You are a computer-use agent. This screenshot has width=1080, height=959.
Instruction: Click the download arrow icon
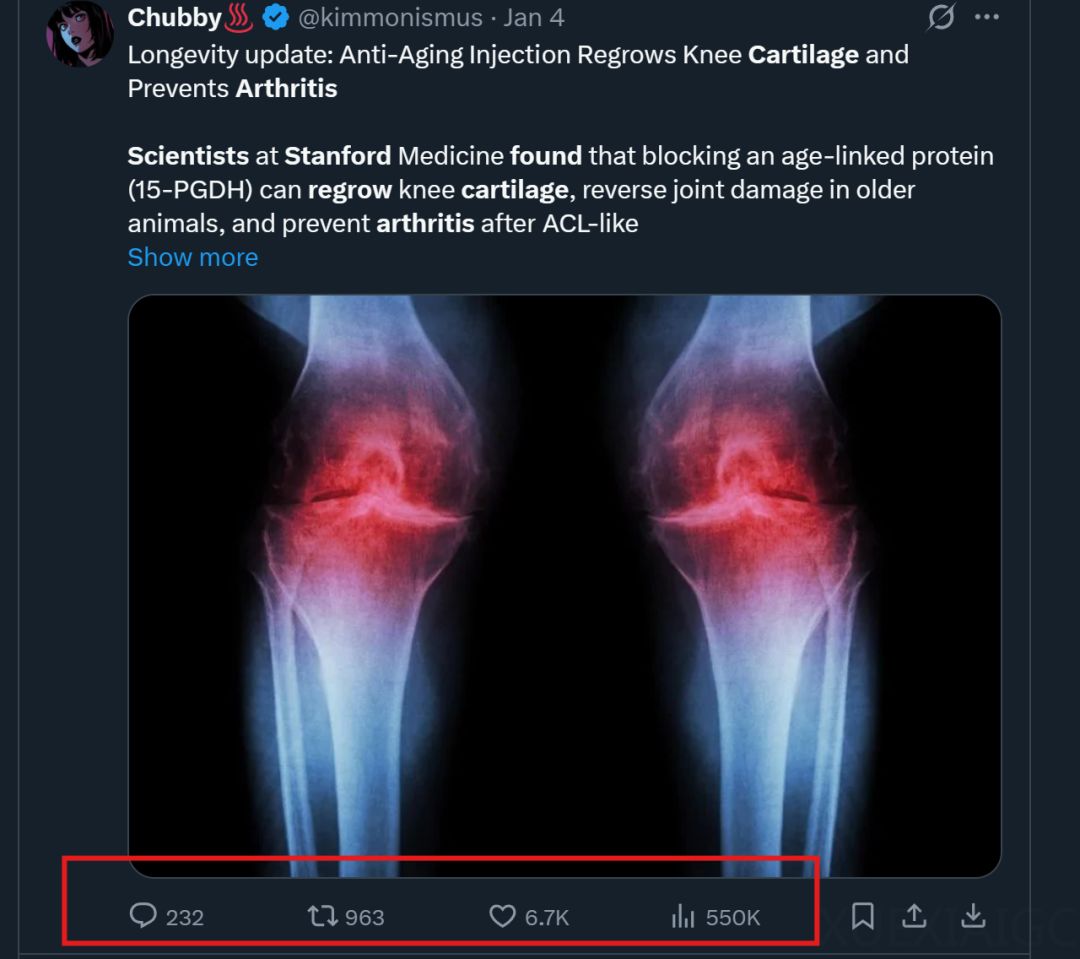coord(972,916)
